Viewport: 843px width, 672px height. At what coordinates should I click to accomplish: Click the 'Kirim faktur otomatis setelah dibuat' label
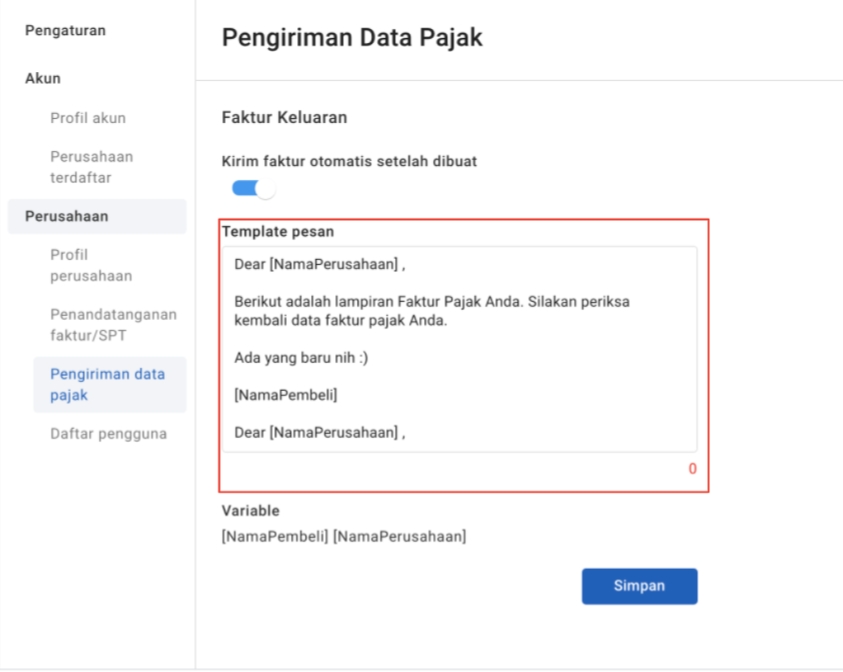(348, 160)
